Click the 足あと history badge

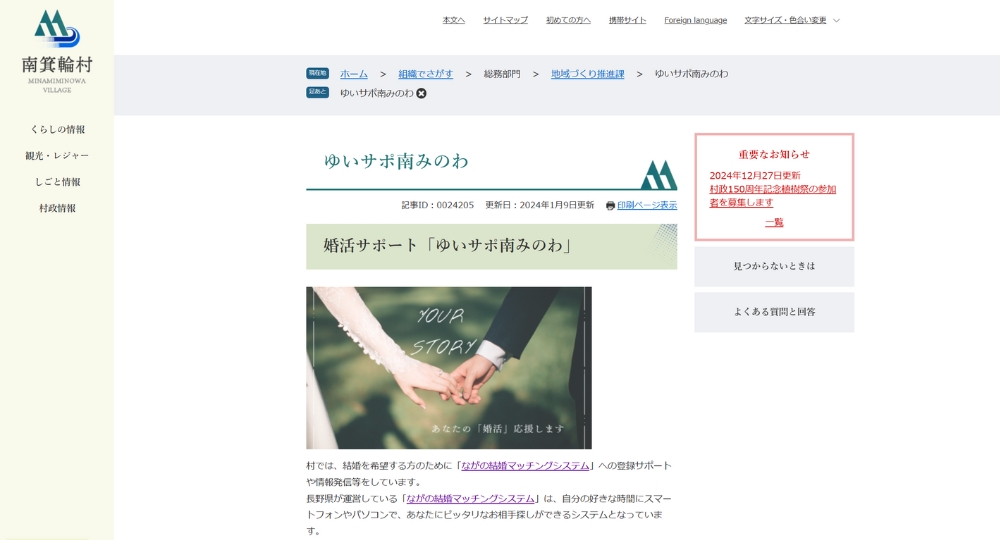(x=318, y=92)
